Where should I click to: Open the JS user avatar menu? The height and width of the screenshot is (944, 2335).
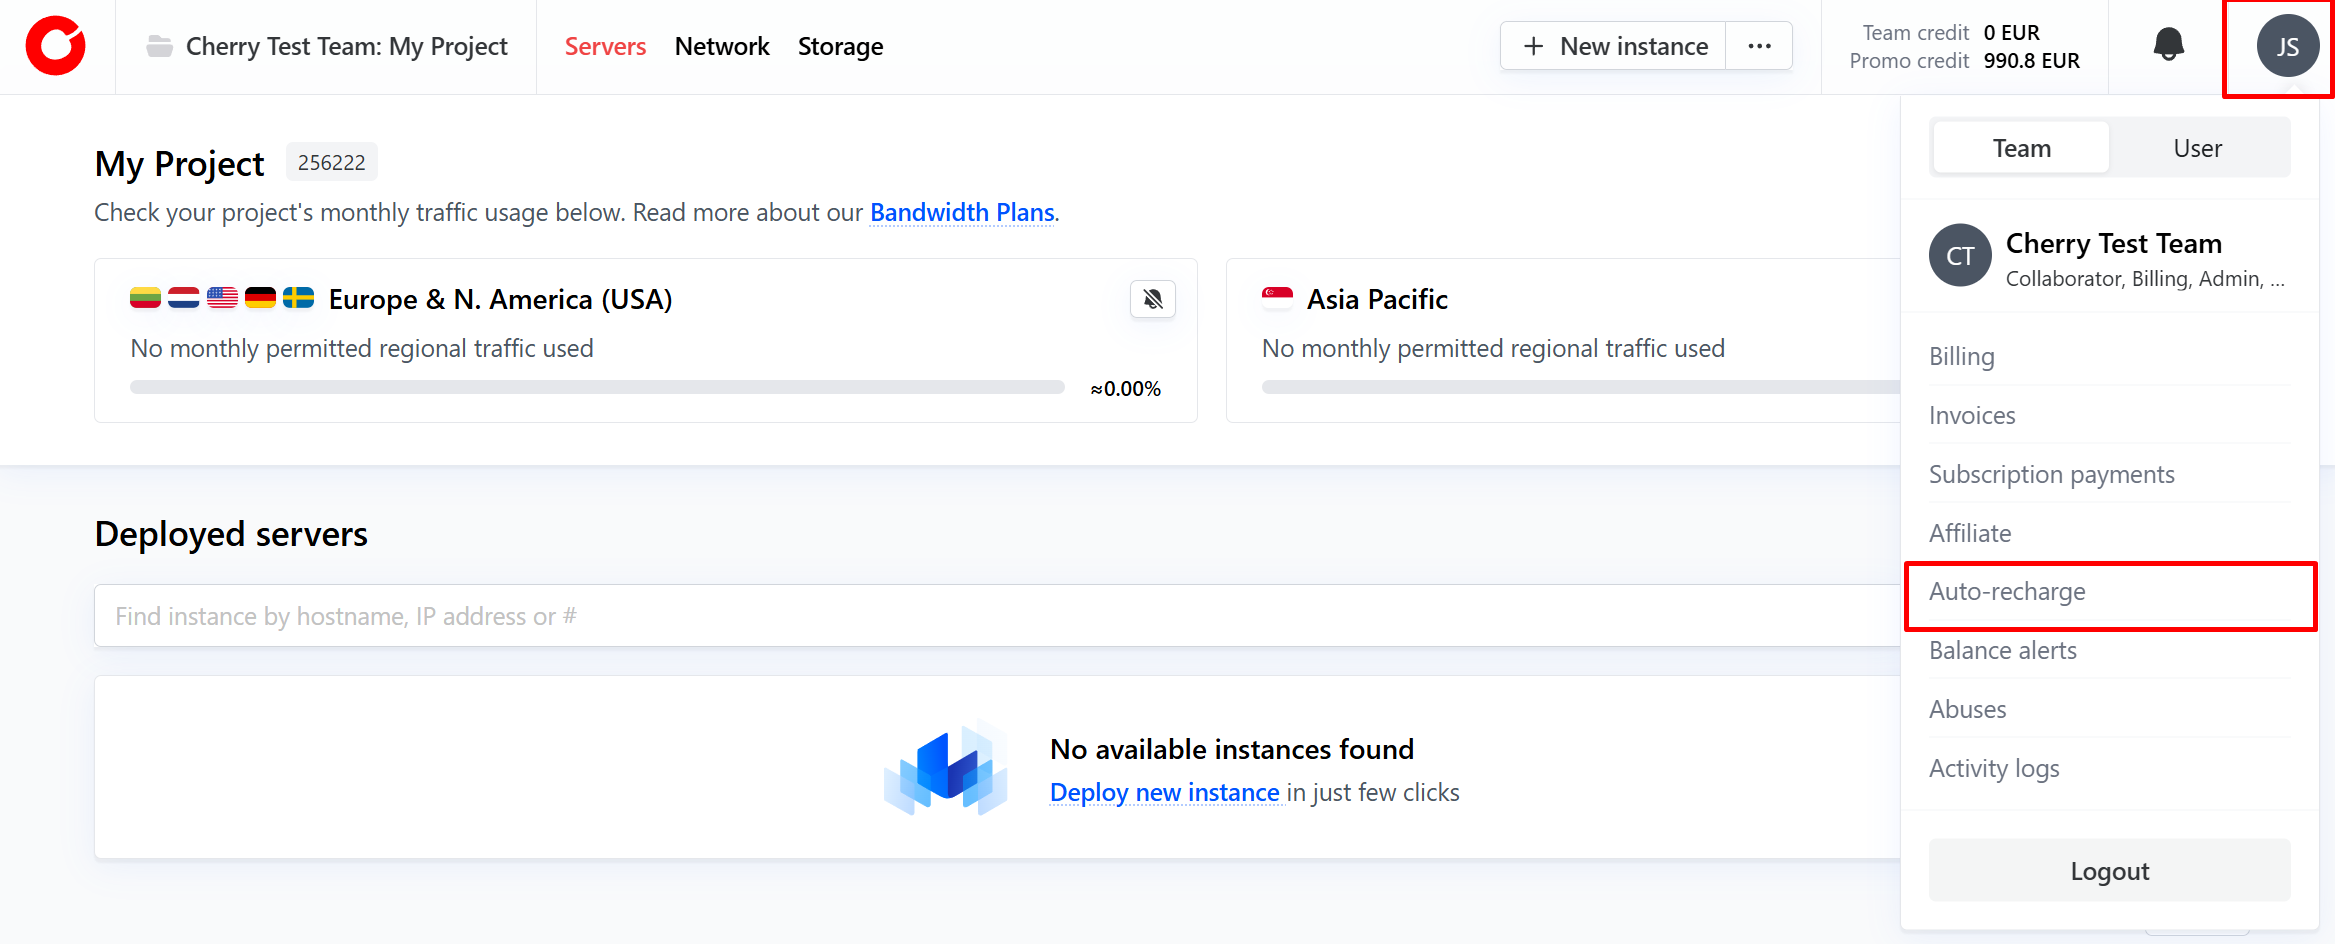point(2287,47)
